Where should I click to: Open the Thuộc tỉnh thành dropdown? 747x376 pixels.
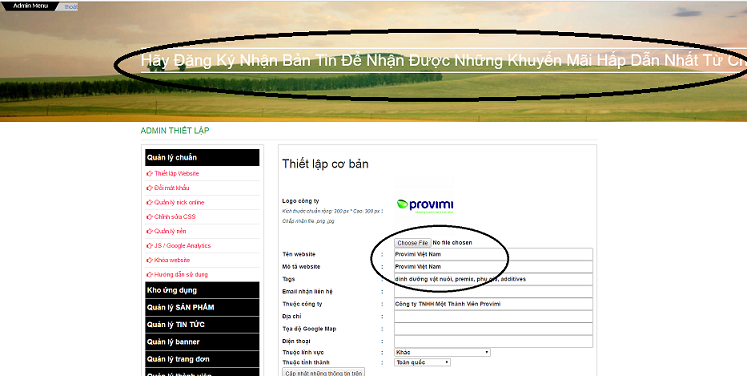pyautogui.click(x=423, y=362)
